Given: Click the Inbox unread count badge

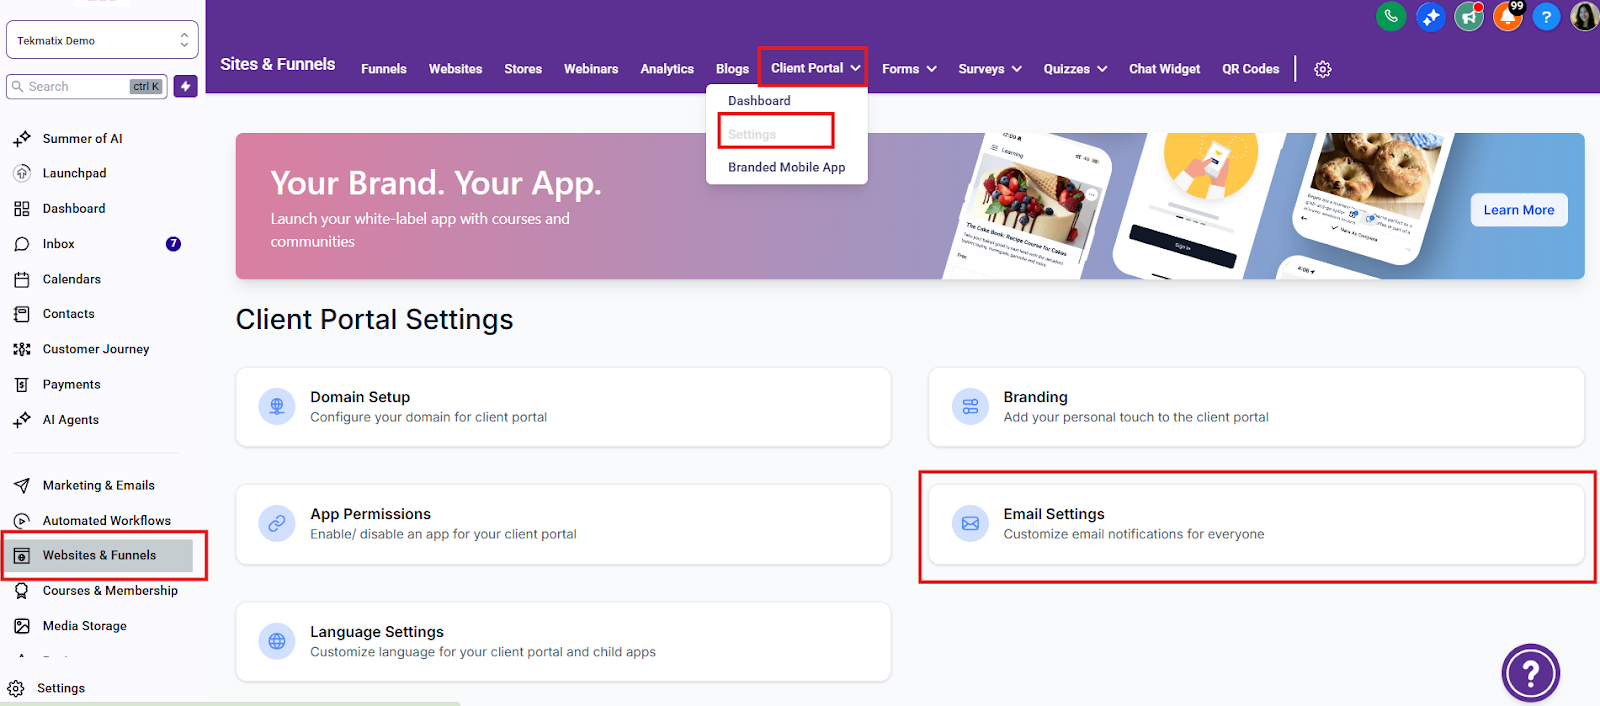Looking at the screenshot, I should pyautogui.click(x=173, y=244).
